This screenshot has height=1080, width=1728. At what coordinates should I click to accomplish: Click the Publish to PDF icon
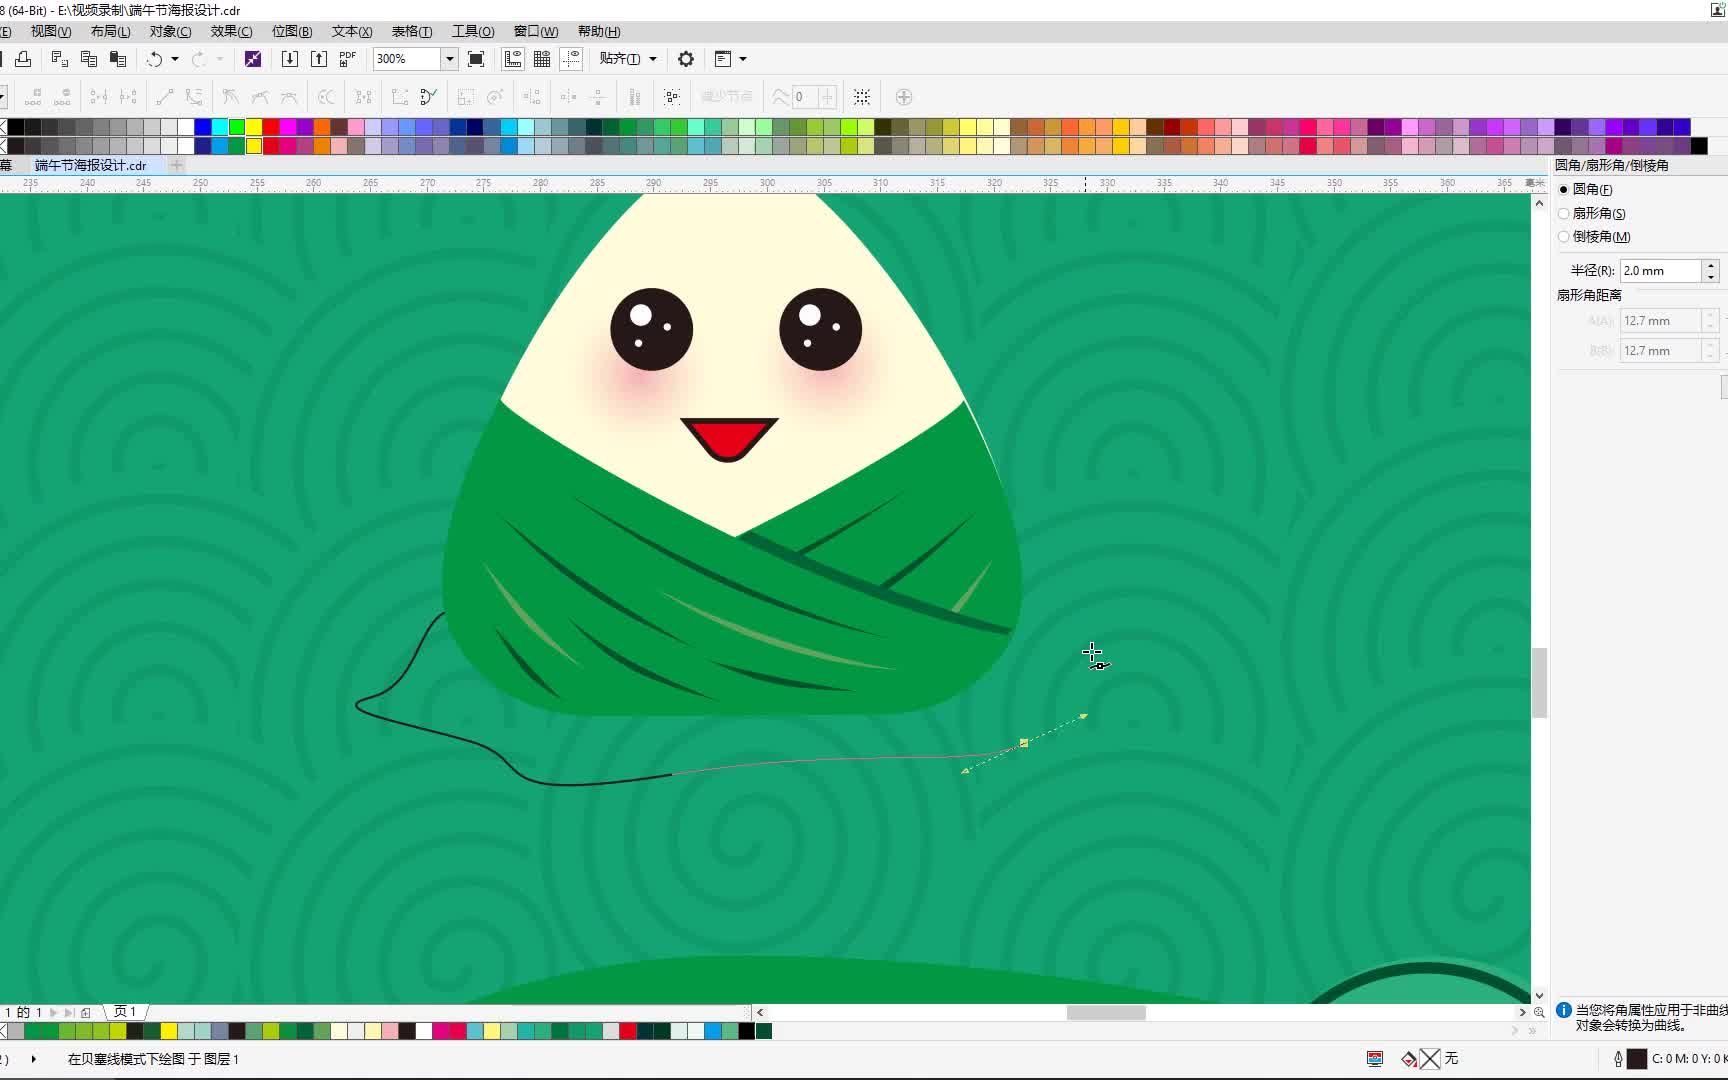click(x=348, y=59)
